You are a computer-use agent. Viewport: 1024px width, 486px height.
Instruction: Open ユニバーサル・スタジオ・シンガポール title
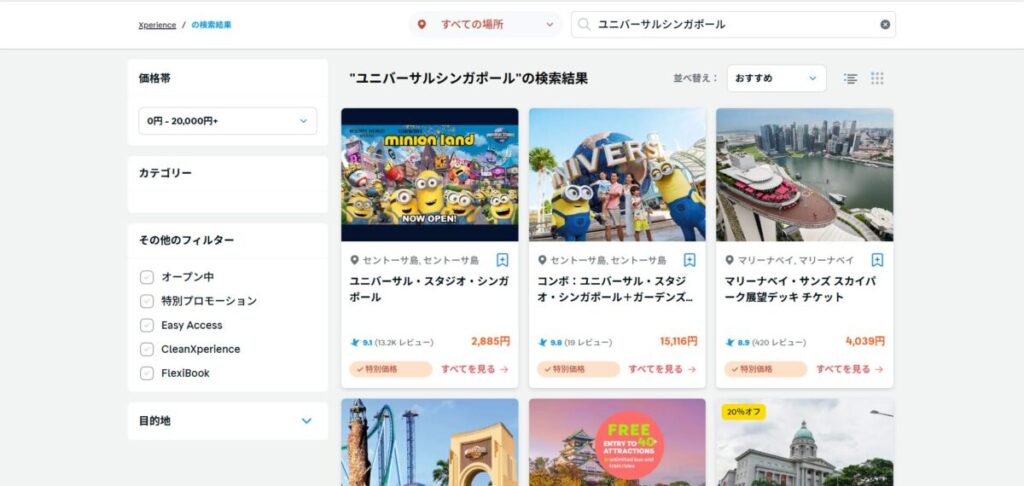pos(430,289)
